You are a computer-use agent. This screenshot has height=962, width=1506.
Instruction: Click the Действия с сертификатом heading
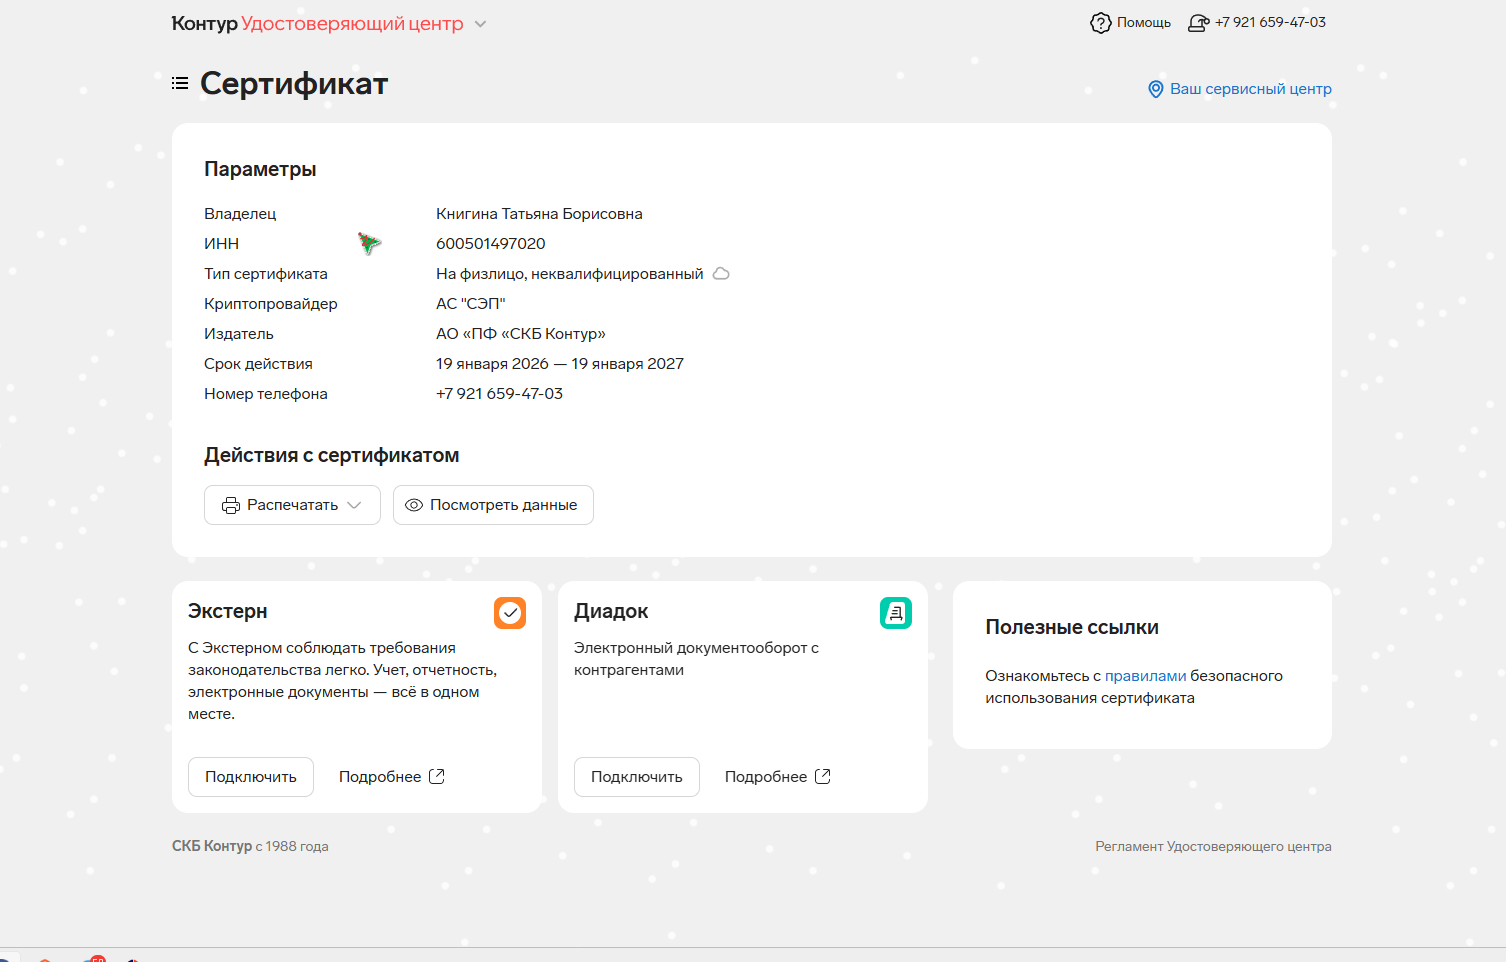click(332, 455)
